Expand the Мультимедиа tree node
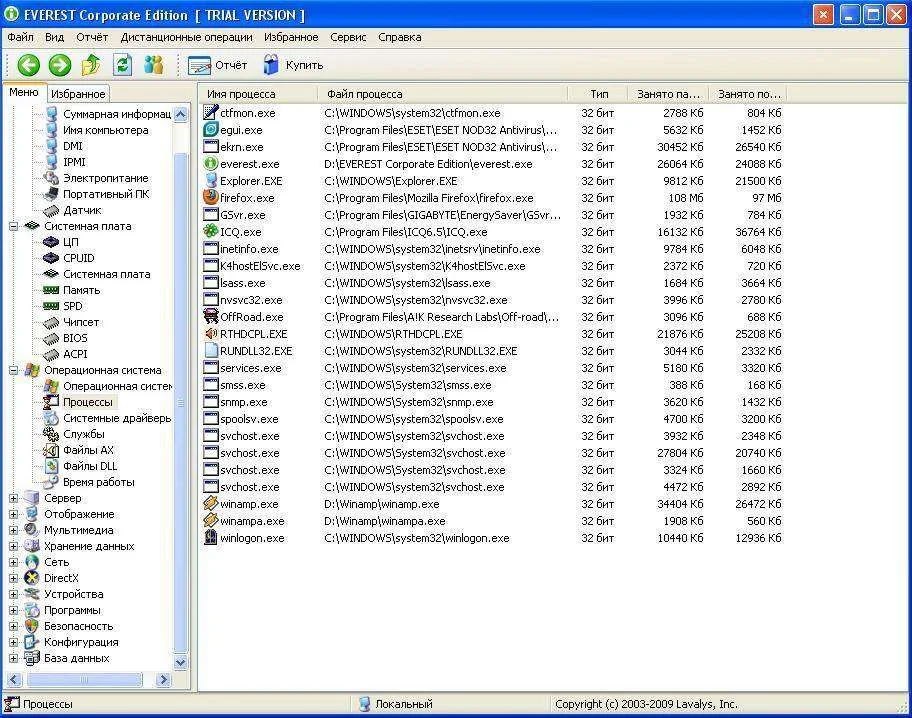Screen dimensions: 912x718 (x=13, y=530)
